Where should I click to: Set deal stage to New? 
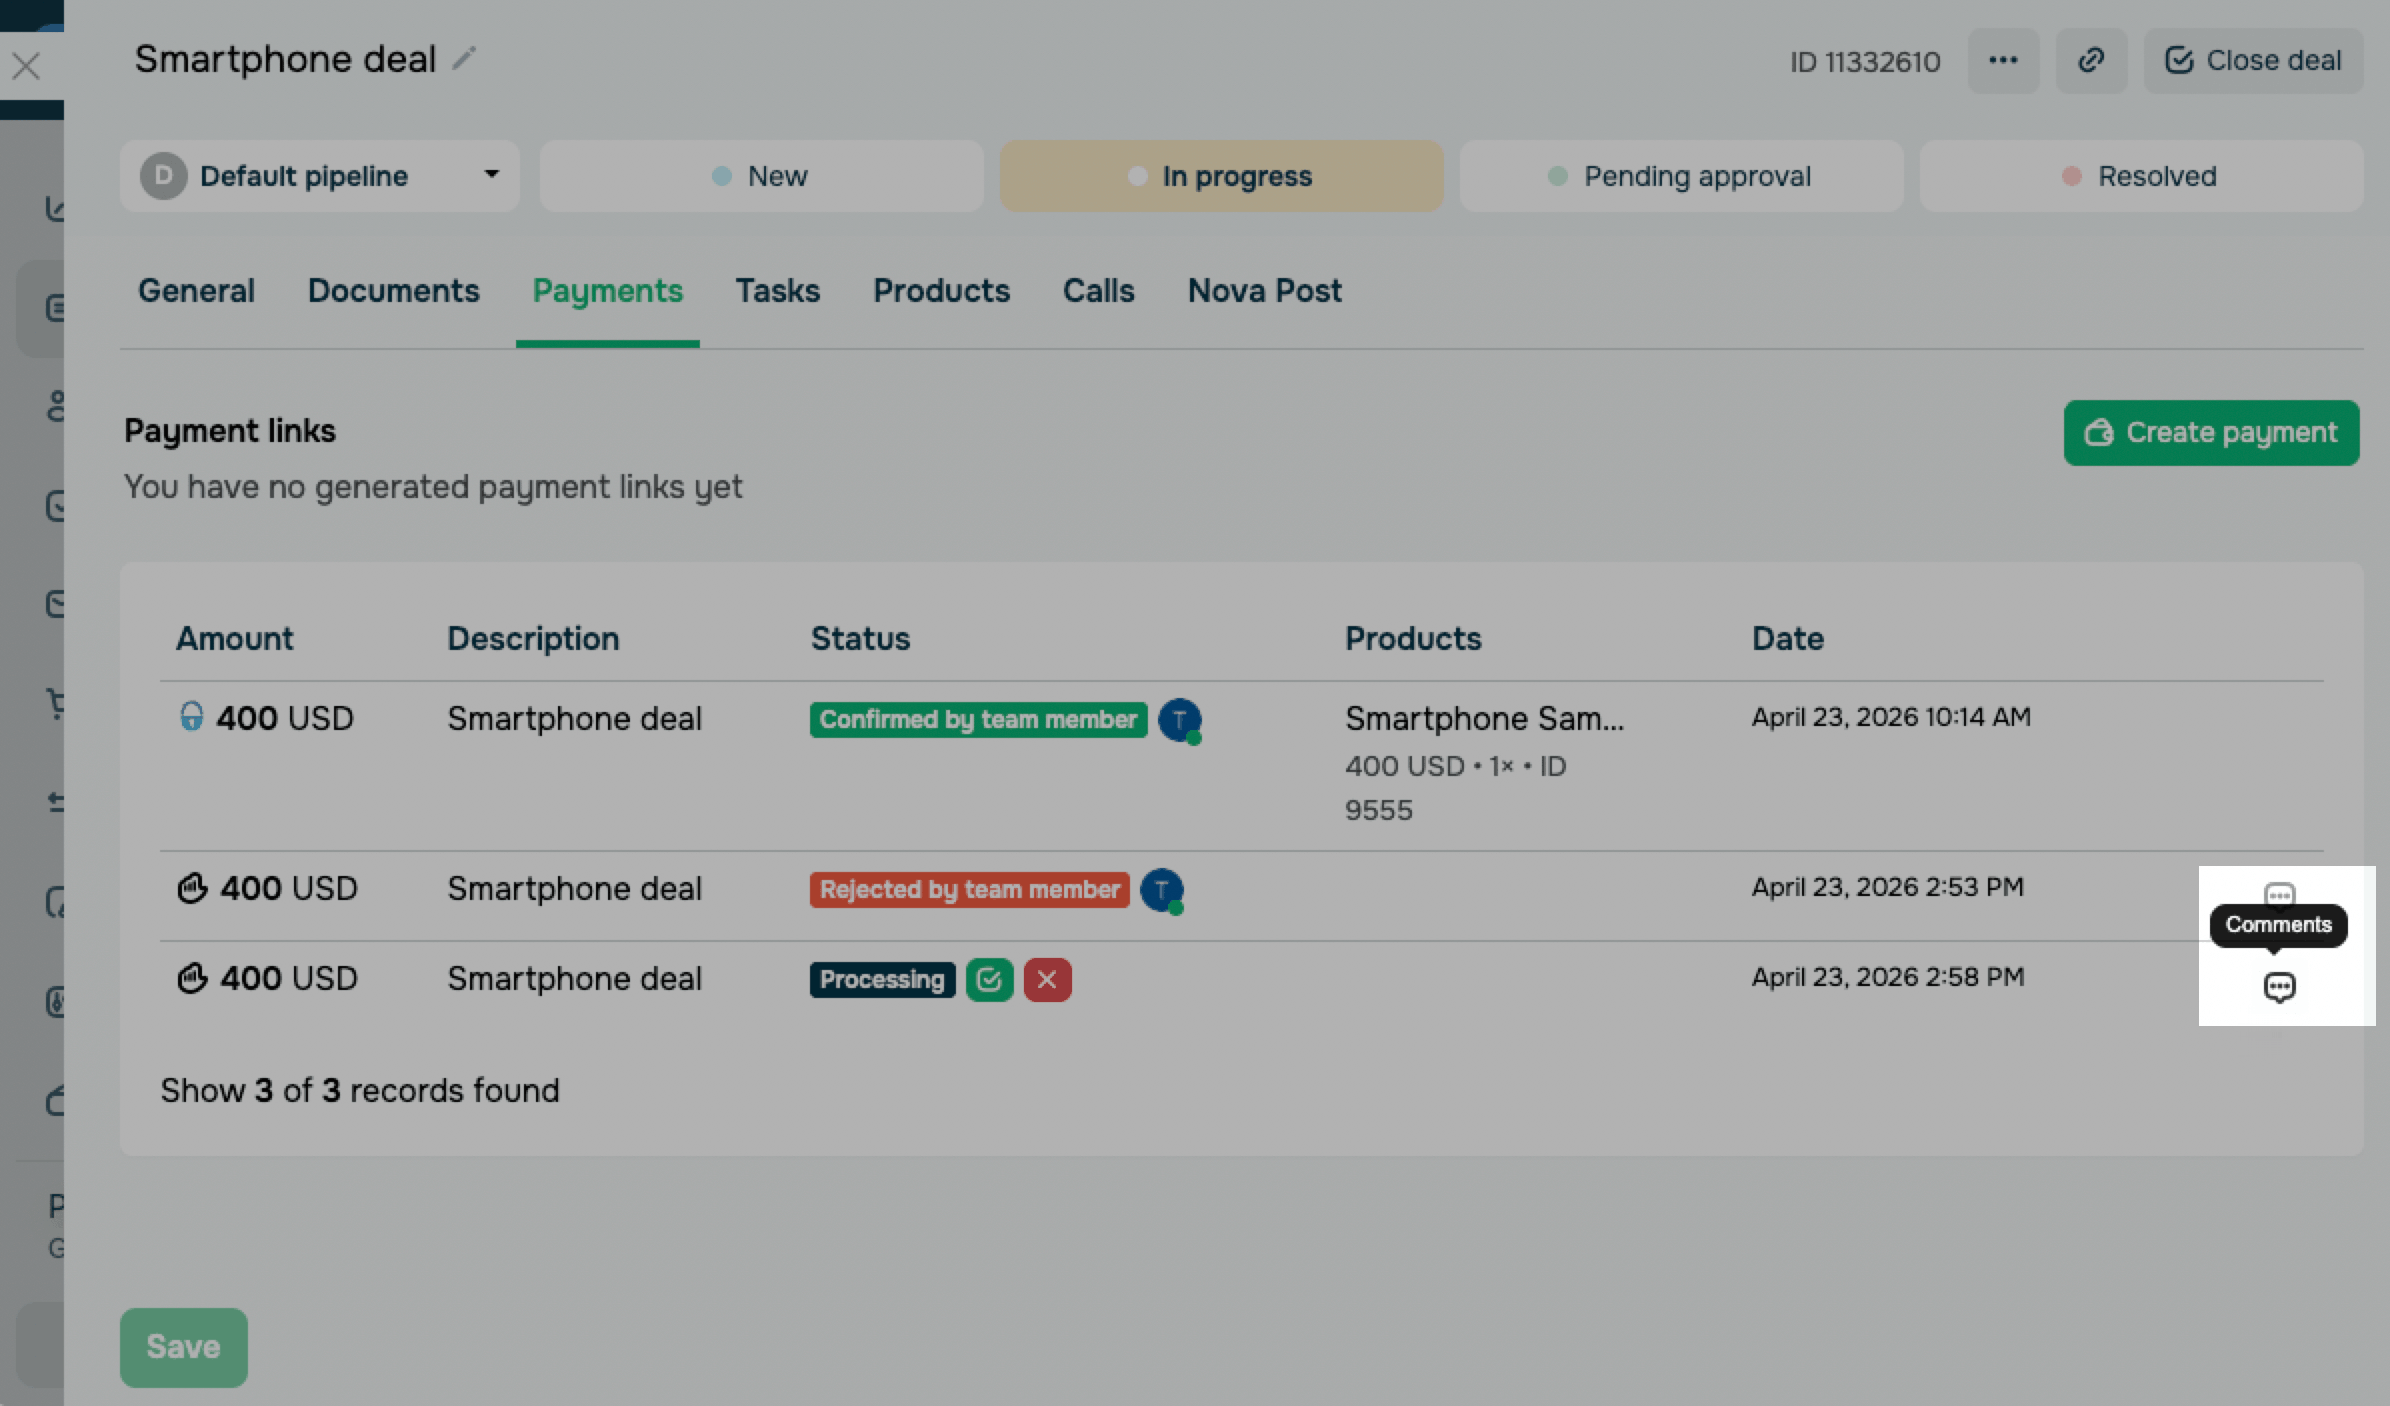pos(761,176)
